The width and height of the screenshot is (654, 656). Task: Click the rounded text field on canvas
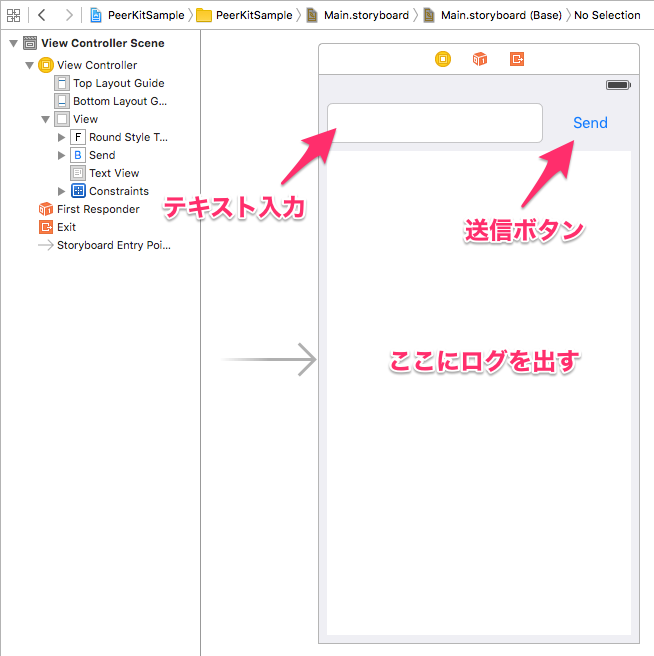(435, 123)
